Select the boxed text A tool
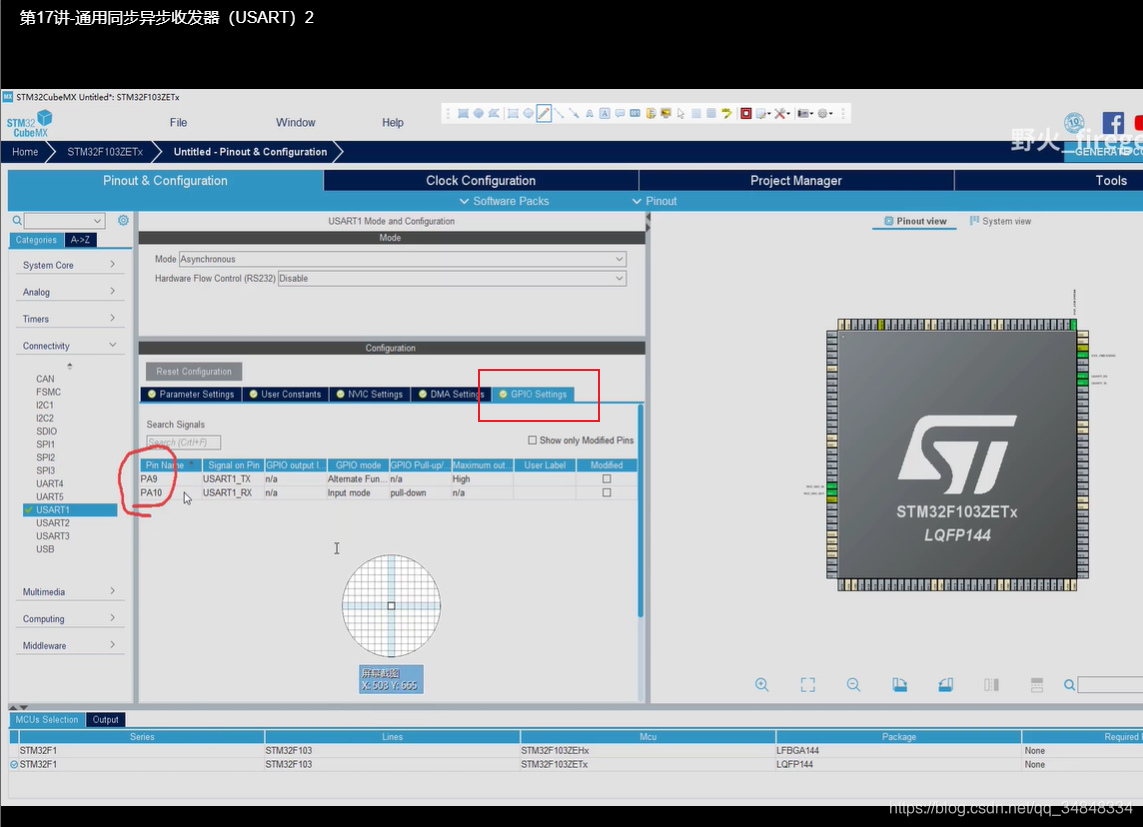Screen dimensions: 1143x827 click(604, 114)
